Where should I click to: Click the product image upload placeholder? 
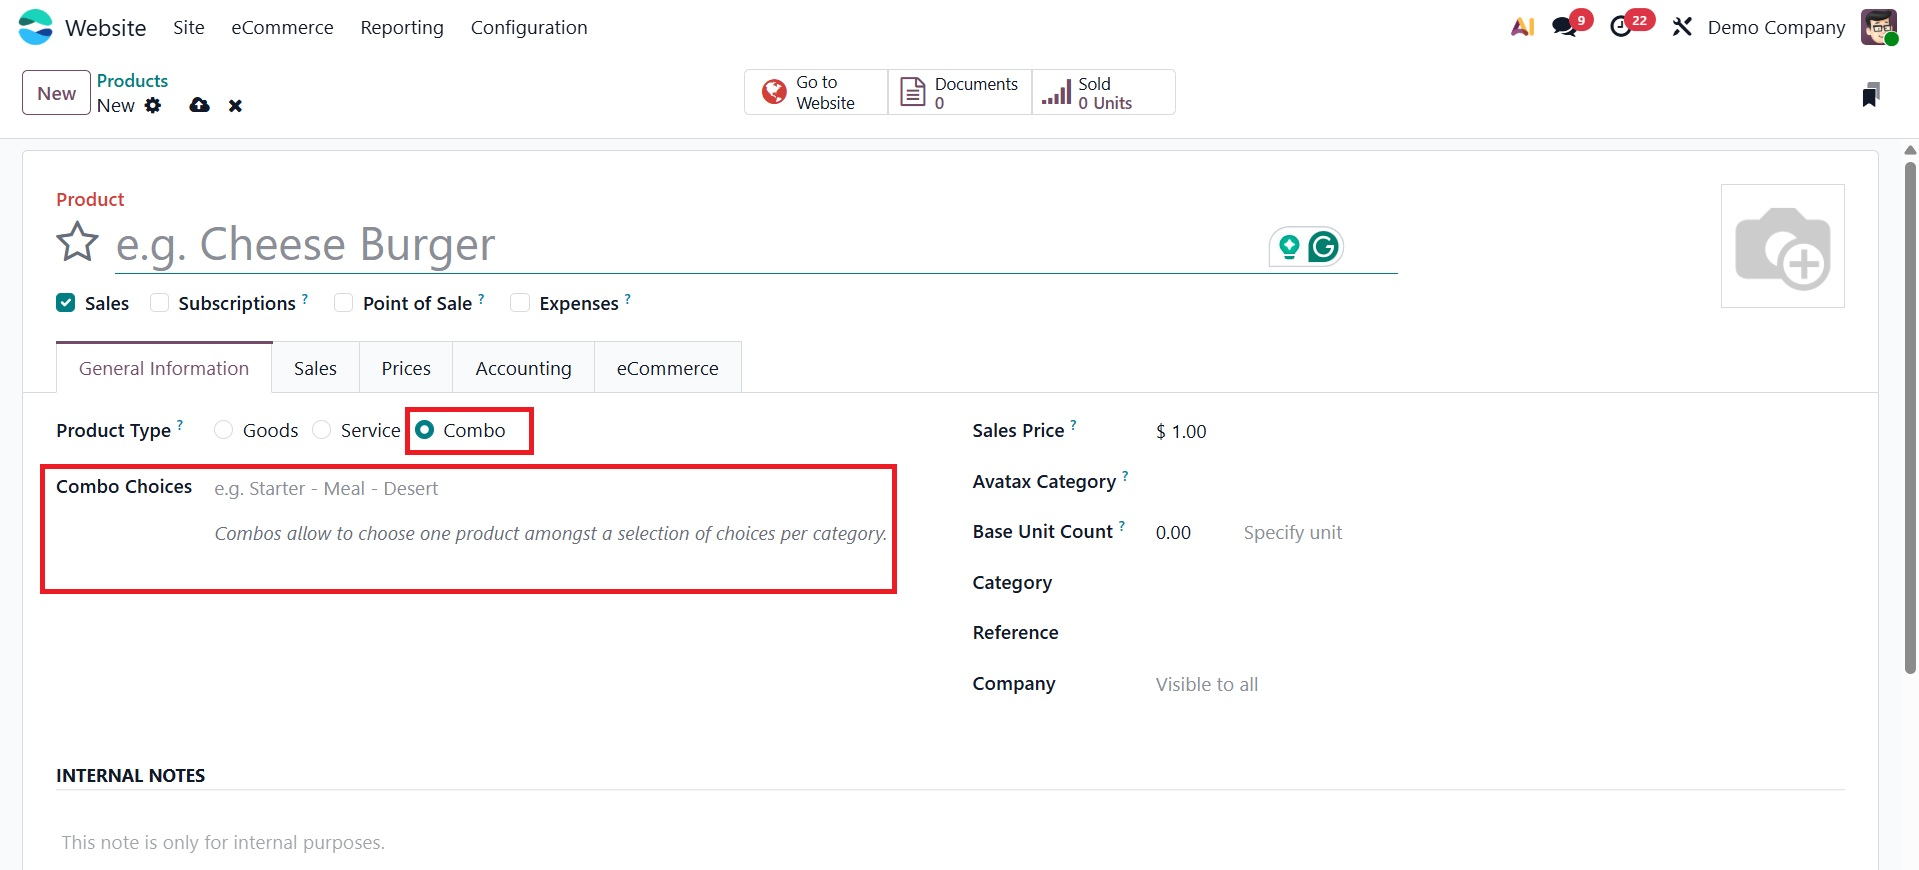pos(1782,246)
